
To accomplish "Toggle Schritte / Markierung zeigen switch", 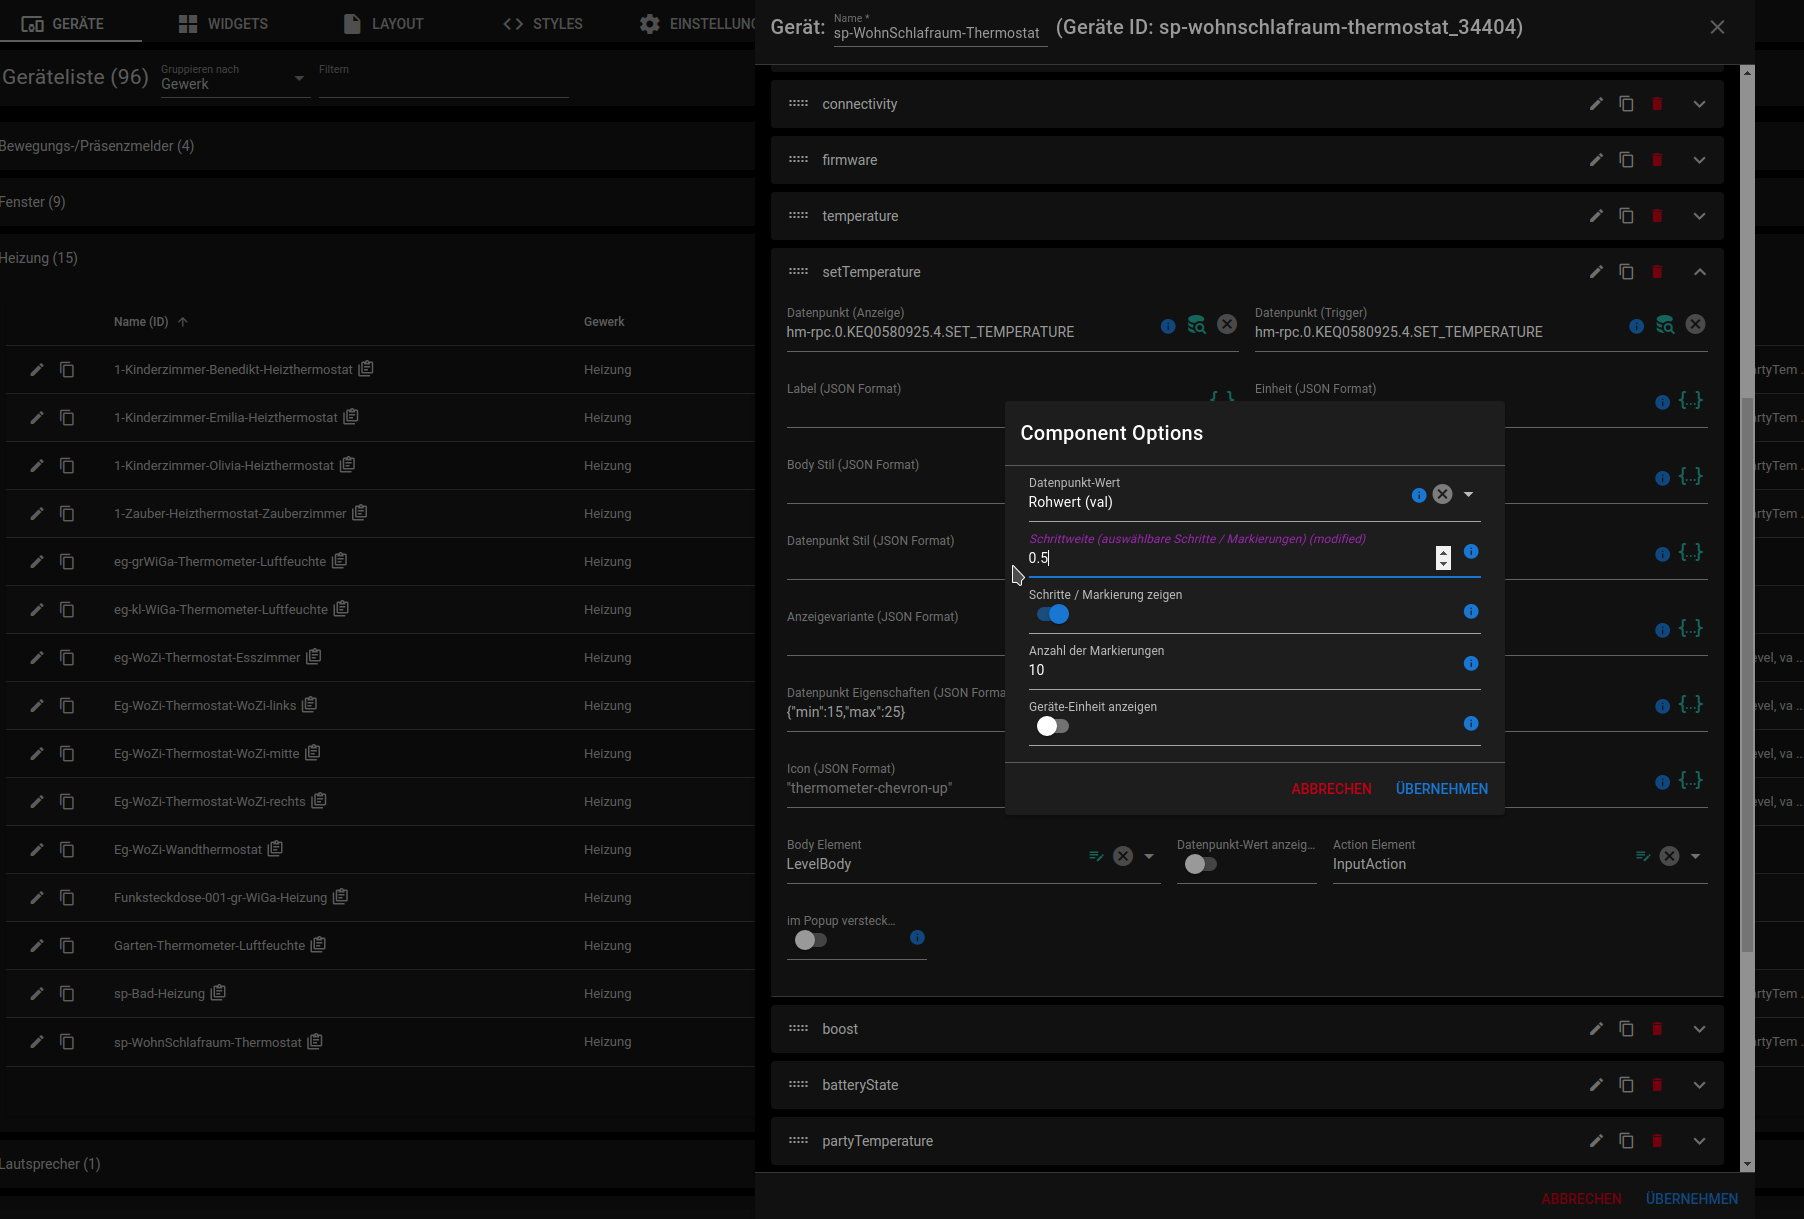I will [x=1053, y=615].
